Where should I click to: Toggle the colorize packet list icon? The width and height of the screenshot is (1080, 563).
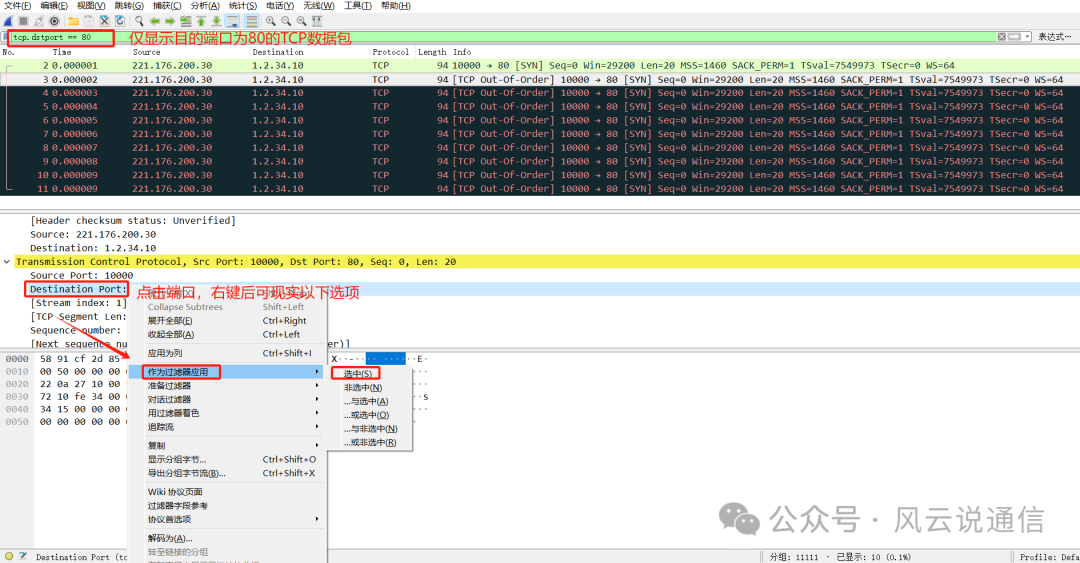(251, 21)
